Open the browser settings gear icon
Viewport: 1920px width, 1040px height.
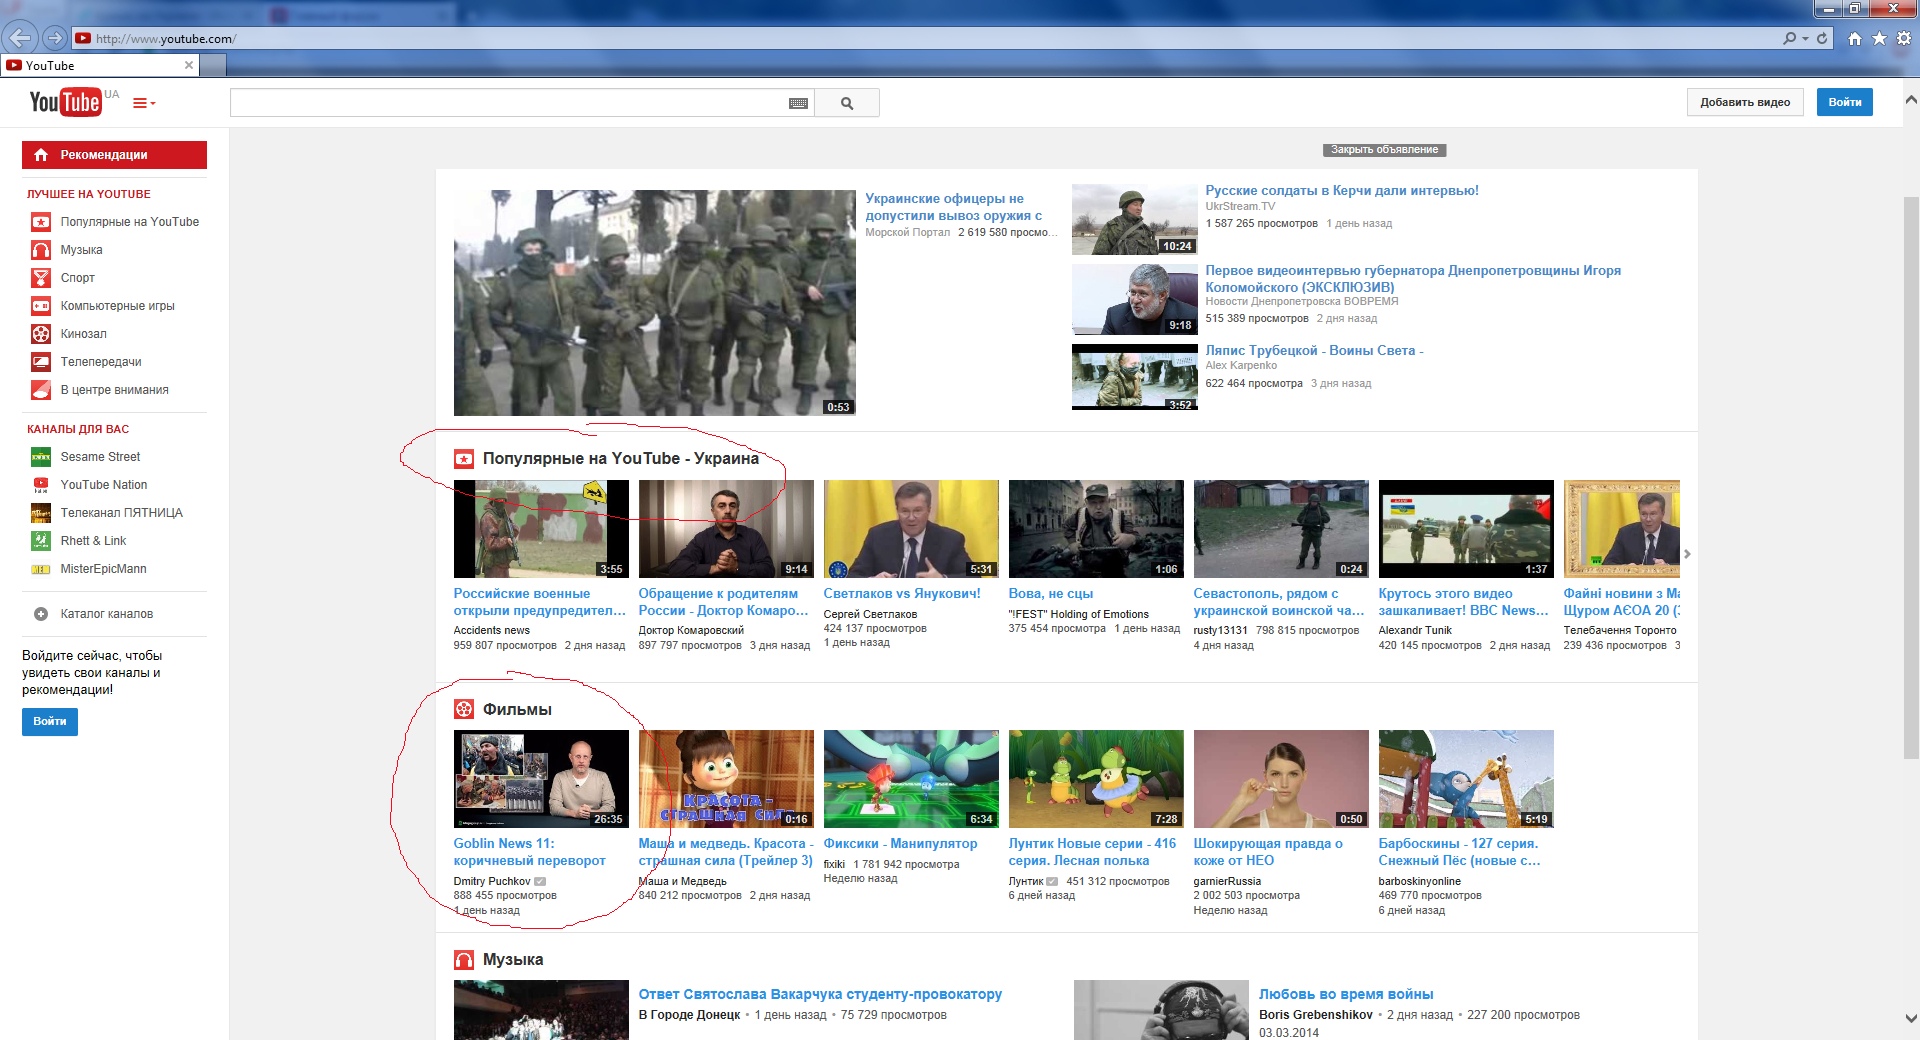tap(1904, 38)
